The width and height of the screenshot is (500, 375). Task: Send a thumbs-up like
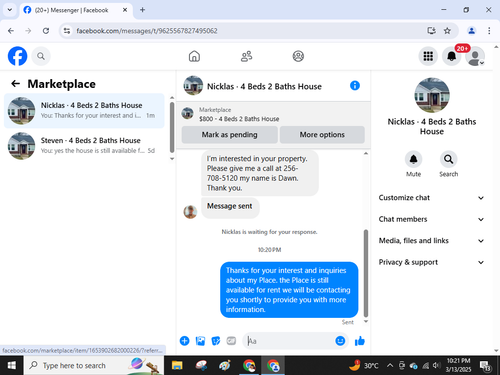[360, 341]
